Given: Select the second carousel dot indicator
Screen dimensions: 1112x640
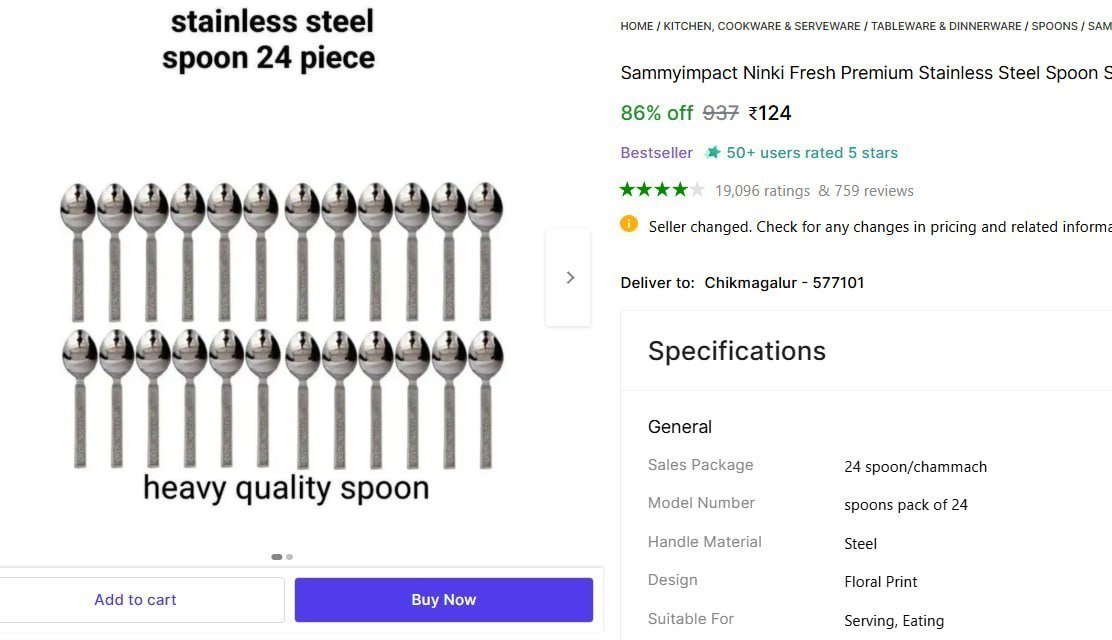Looking at the screenshot, I should (289, 557).
